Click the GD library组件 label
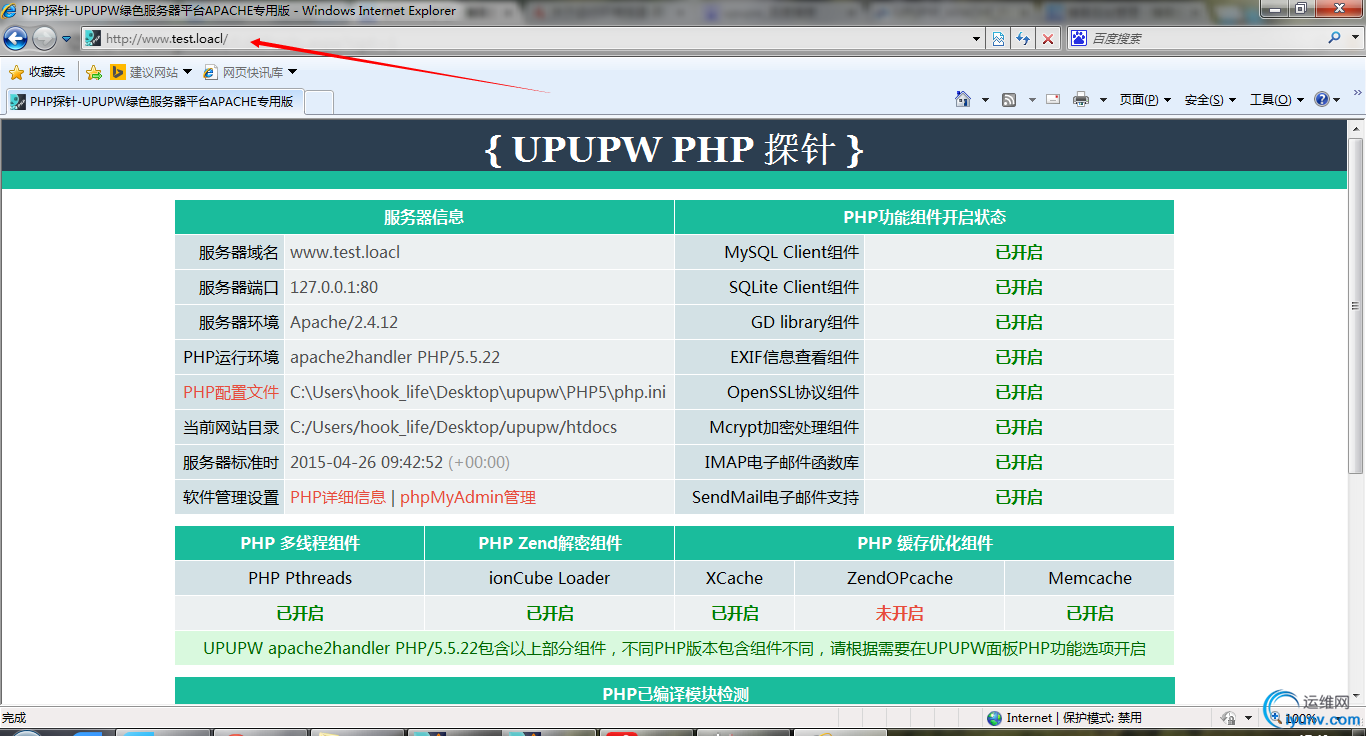Image resolution: width=1366 pixels, height=736 pixels. (x=805, y=322)
